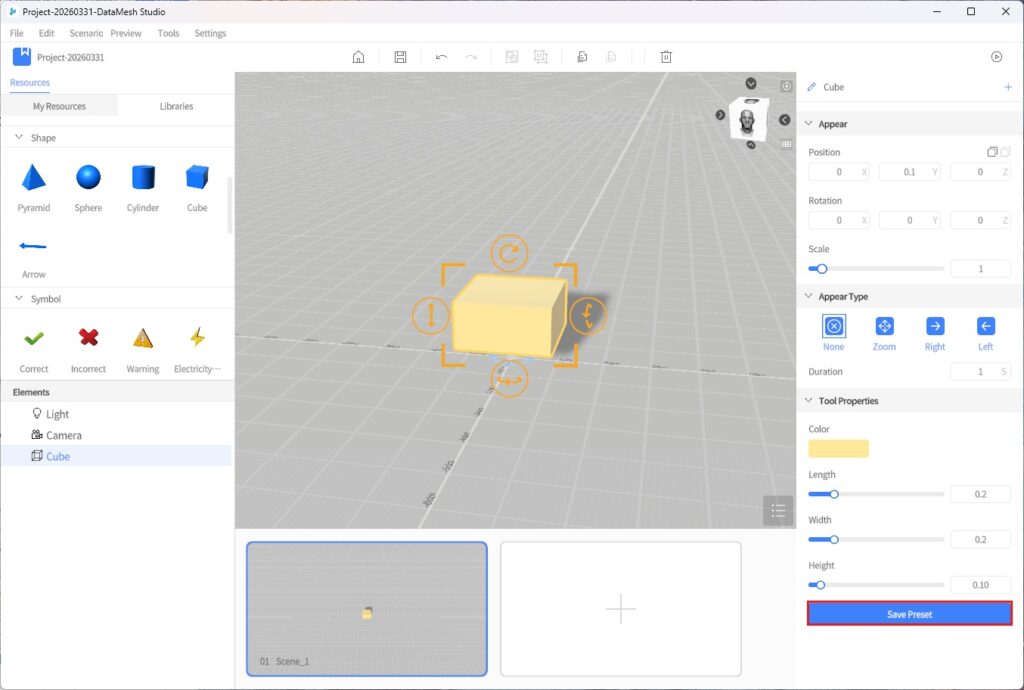Switch to the My Resources tab
This screenshot has width=1024, height=690.
(x=59, y=106)
